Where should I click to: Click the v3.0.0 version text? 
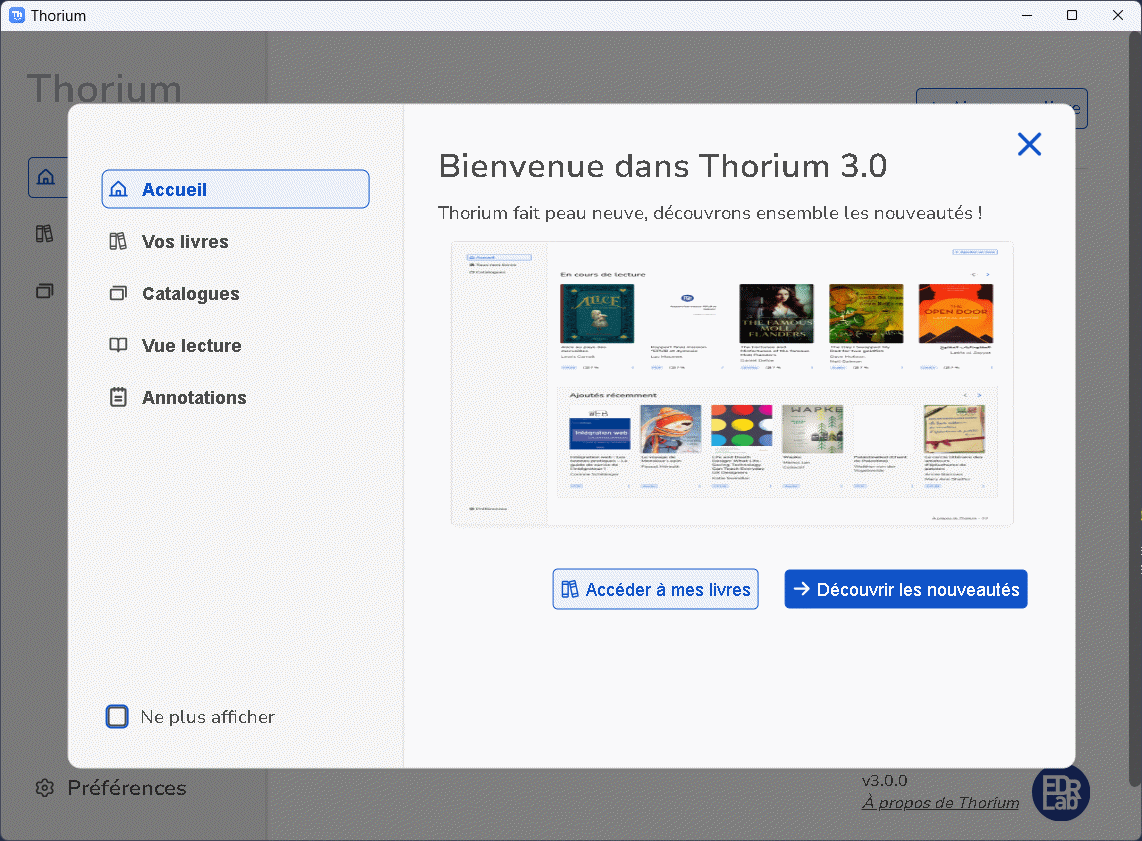(885, 781)
